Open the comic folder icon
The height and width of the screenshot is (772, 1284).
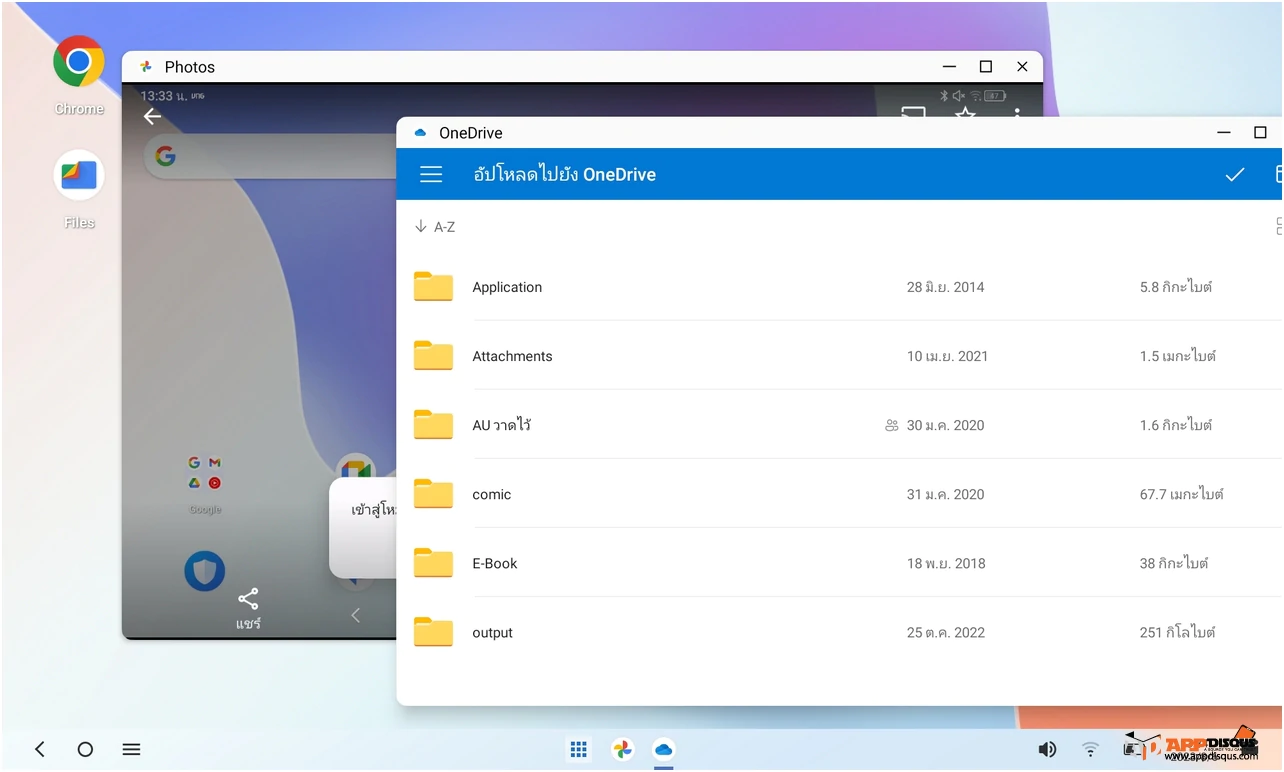433,493
